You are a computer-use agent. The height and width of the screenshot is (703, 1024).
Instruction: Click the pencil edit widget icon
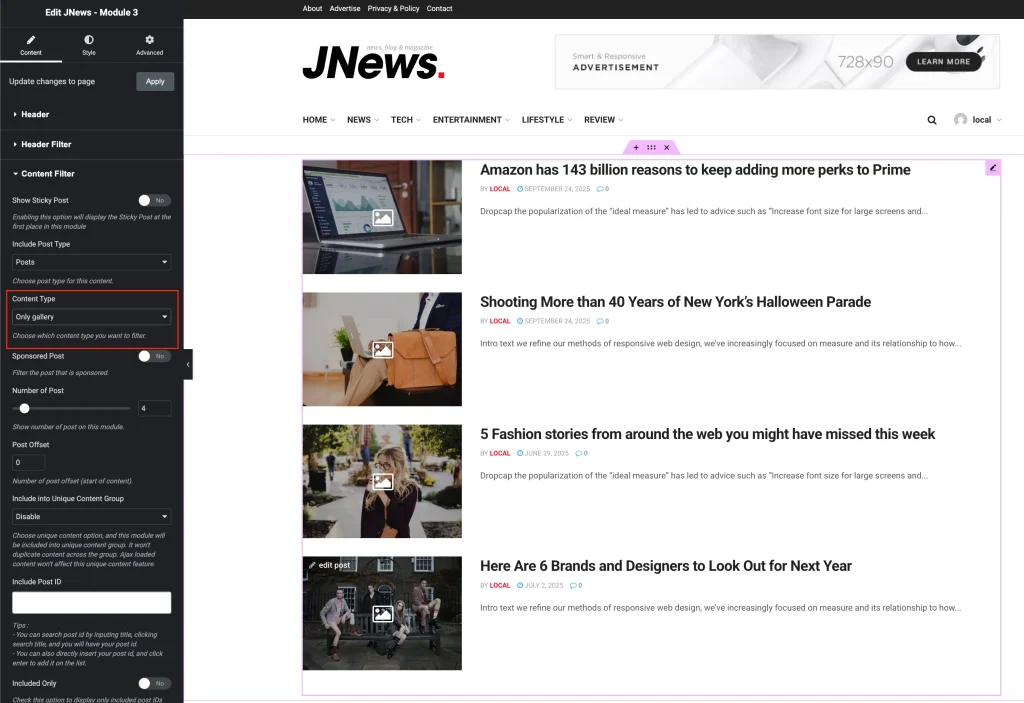(x=992, y=168)
